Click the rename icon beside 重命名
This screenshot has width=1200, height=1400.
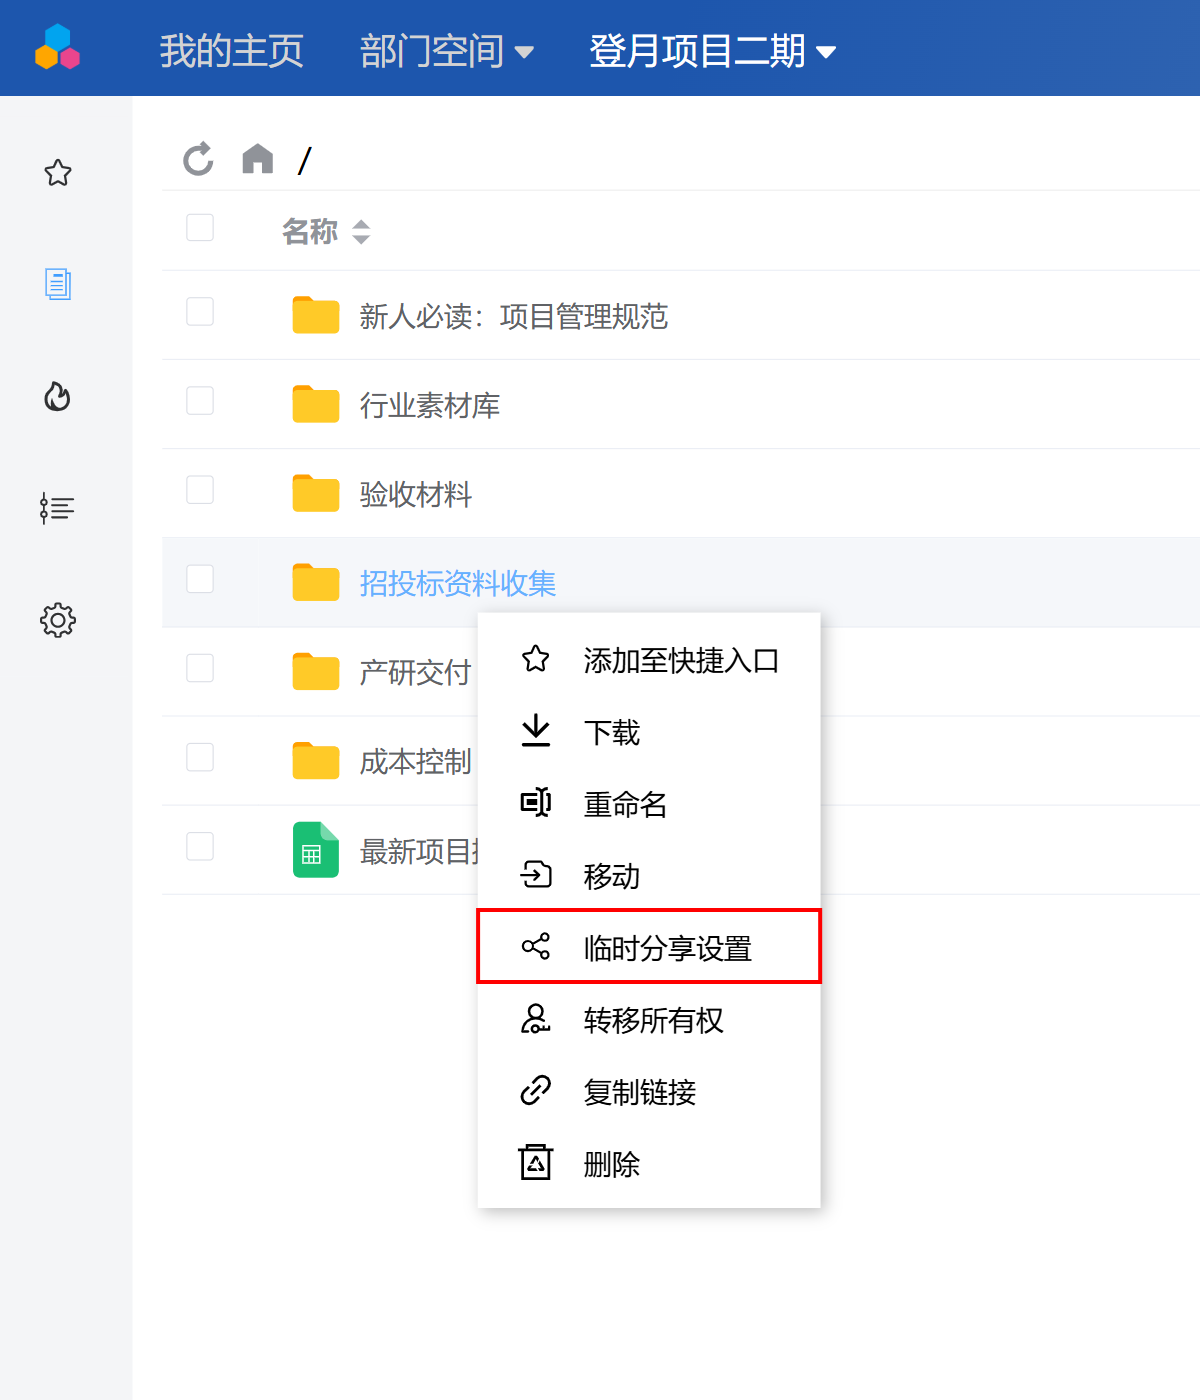(536, 803)
